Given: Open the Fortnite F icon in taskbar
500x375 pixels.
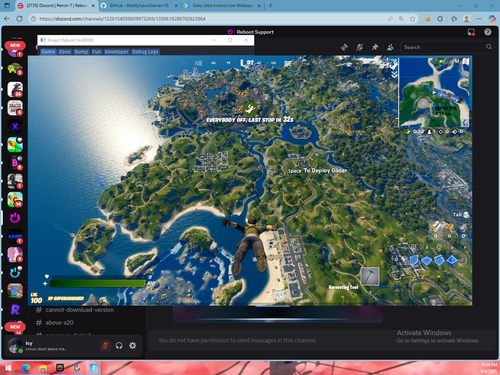Looking at the screenshot, I should 94,368.
